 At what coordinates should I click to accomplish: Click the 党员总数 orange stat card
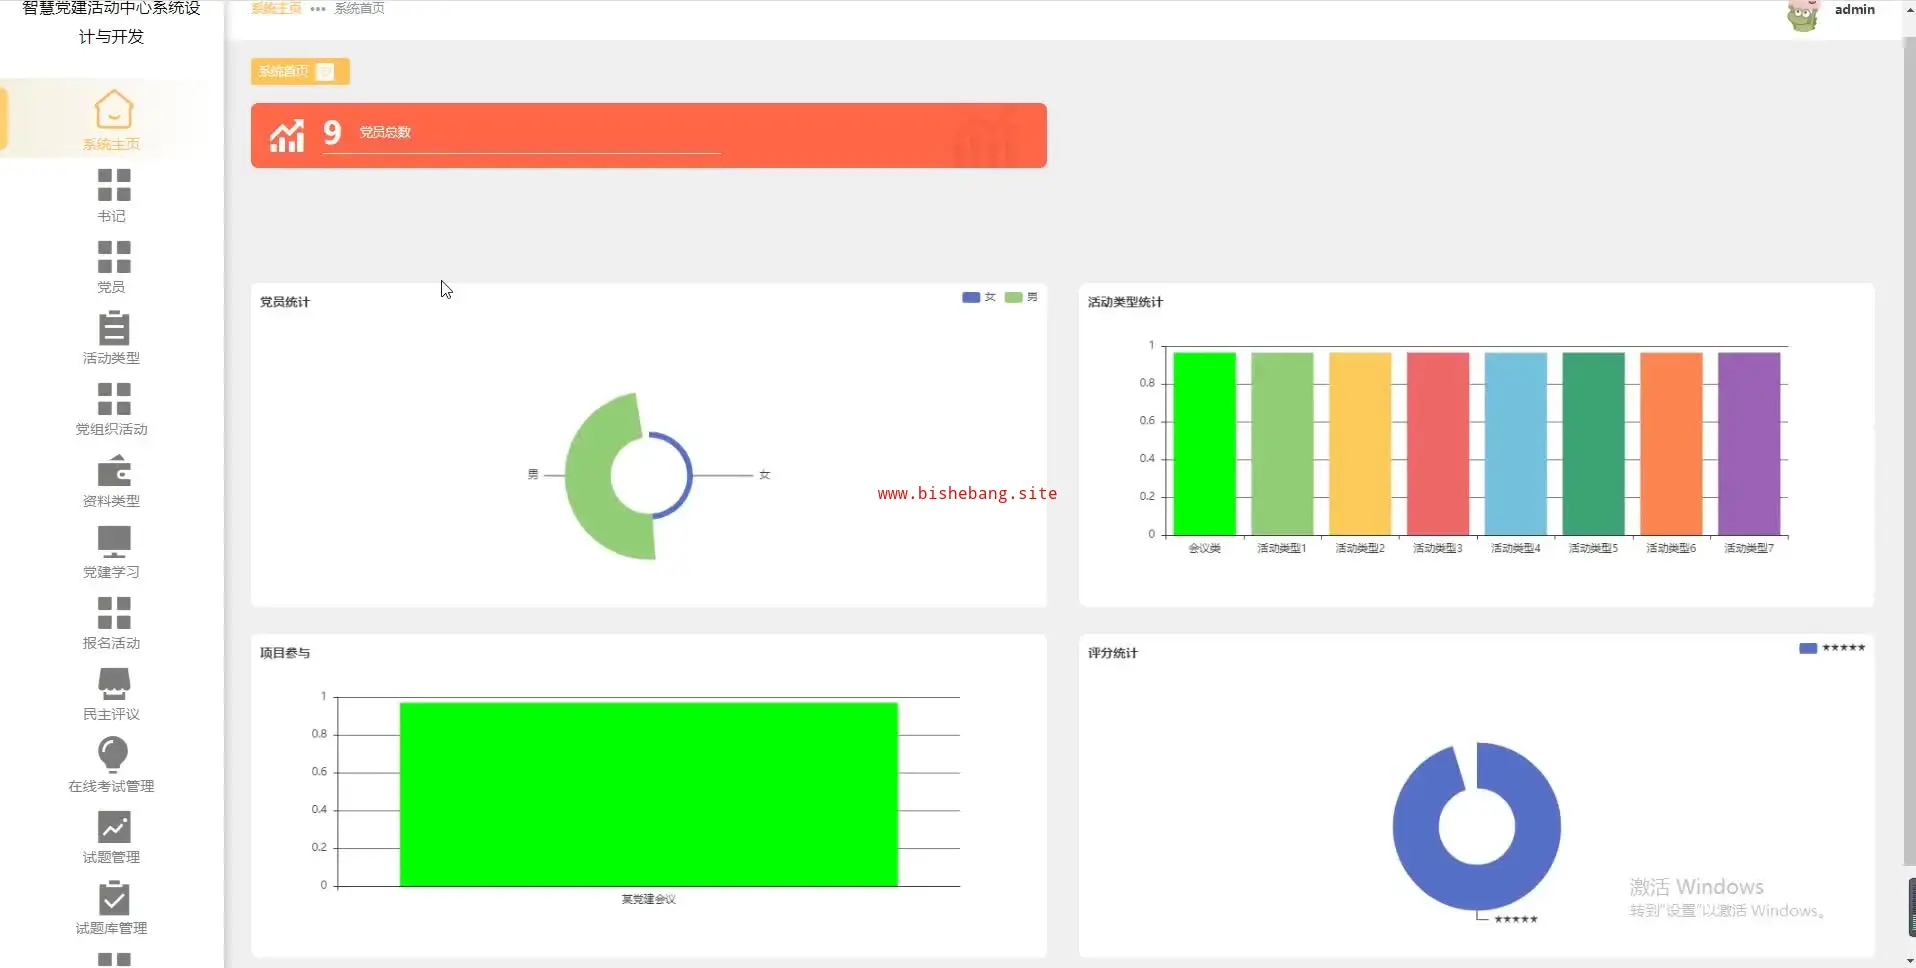tap(648, 135)
